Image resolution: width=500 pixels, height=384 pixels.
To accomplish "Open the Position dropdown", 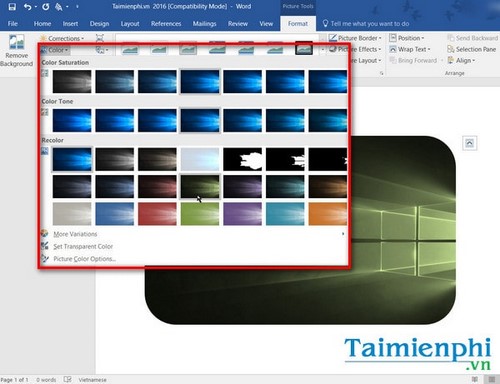I will point(407,38).
